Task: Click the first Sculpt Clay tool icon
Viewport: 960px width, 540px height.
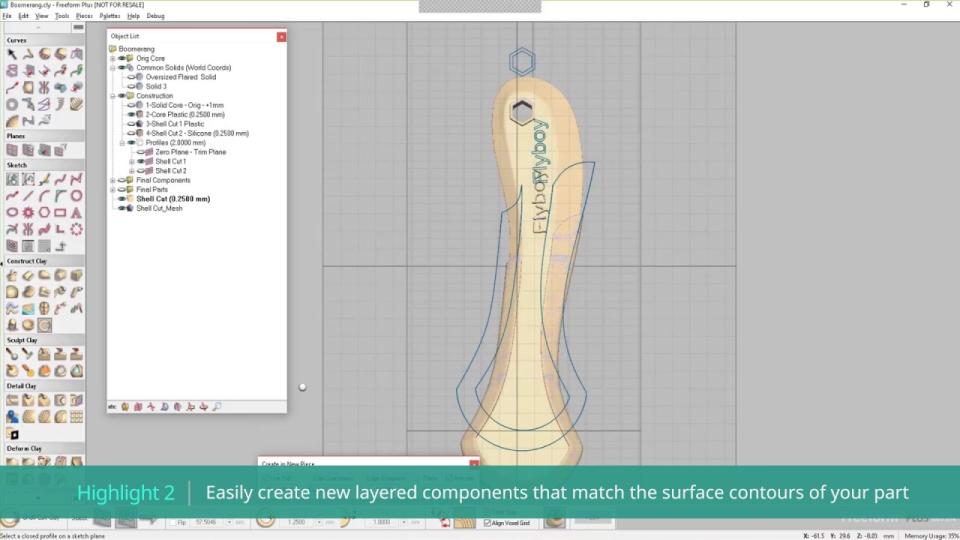Action: point(12,354)
